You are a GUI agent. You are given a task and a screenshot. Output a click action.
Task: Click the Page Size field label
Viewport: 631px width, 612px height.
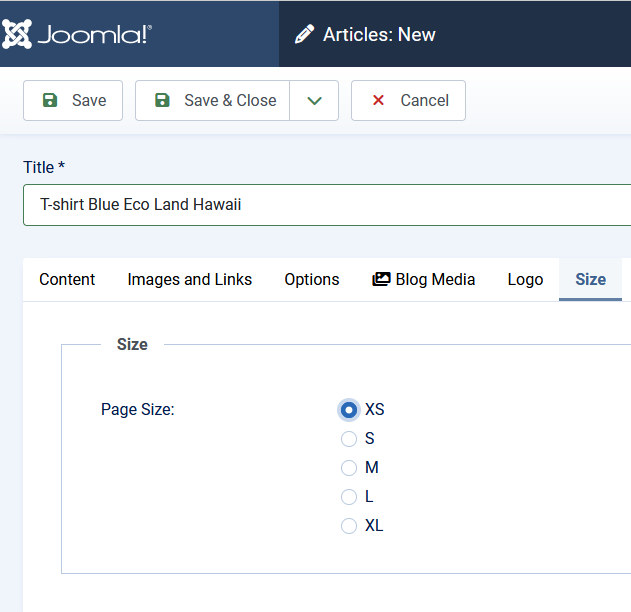(x=137, y=409)
